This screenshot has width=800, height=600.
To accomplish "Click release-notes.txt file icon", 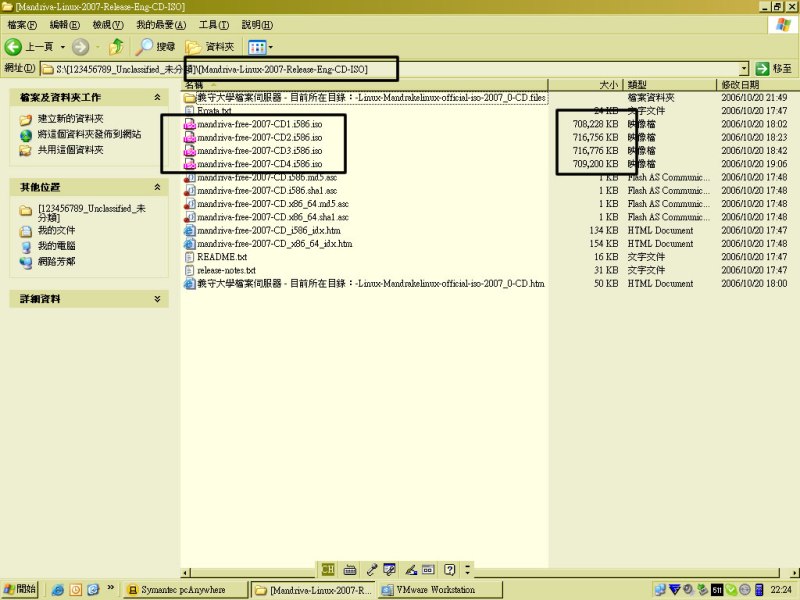I will click(x=190, y=270).
